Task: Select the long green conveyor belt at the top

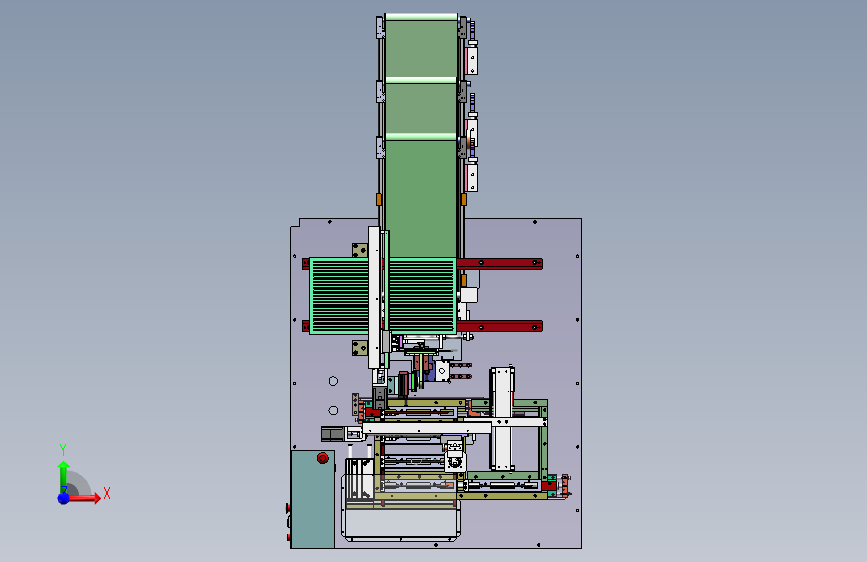Action: (421, 136)
